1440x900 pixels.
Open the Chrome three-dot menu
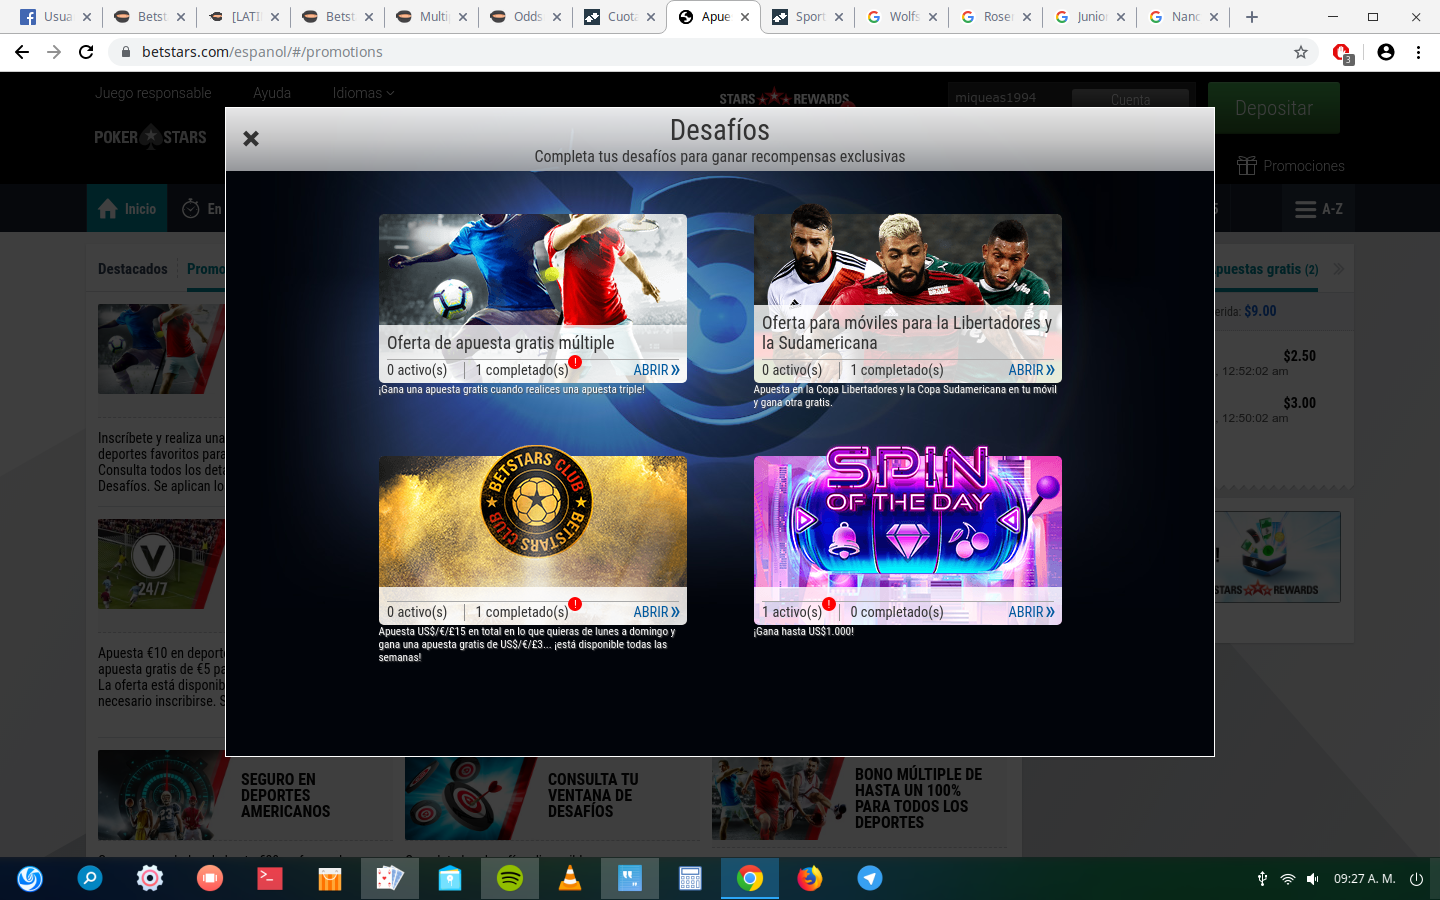click(1418, 52)
